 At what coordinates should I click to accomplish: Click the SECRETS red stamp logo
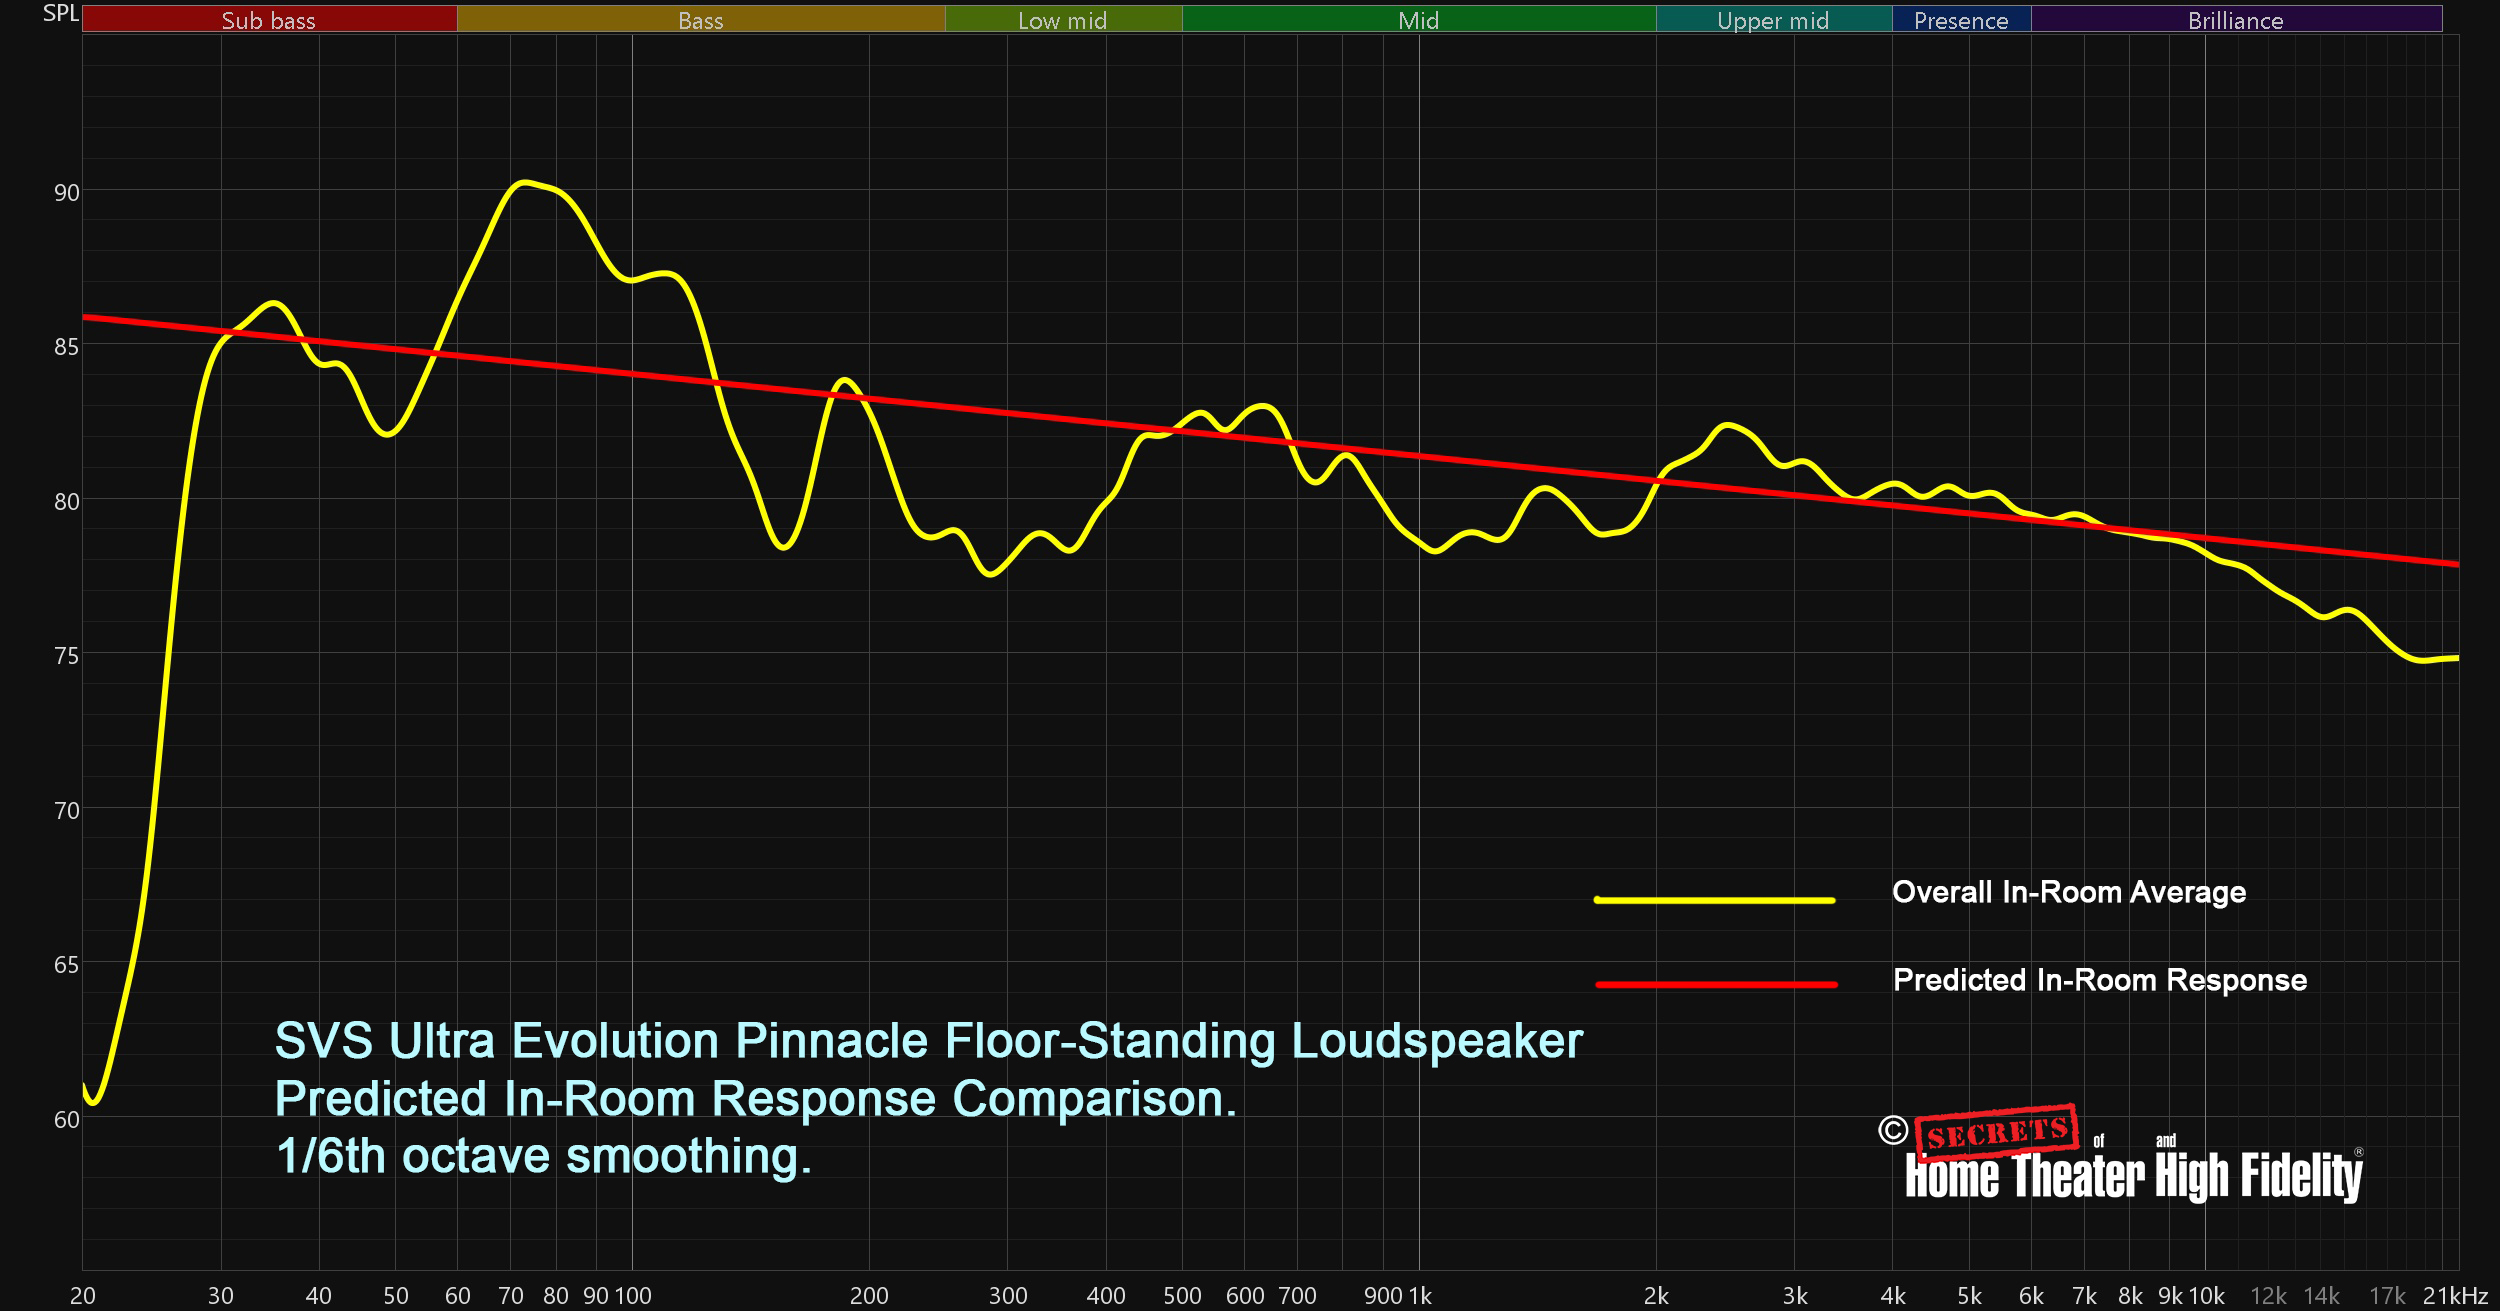click(x=1997, y=1133)
